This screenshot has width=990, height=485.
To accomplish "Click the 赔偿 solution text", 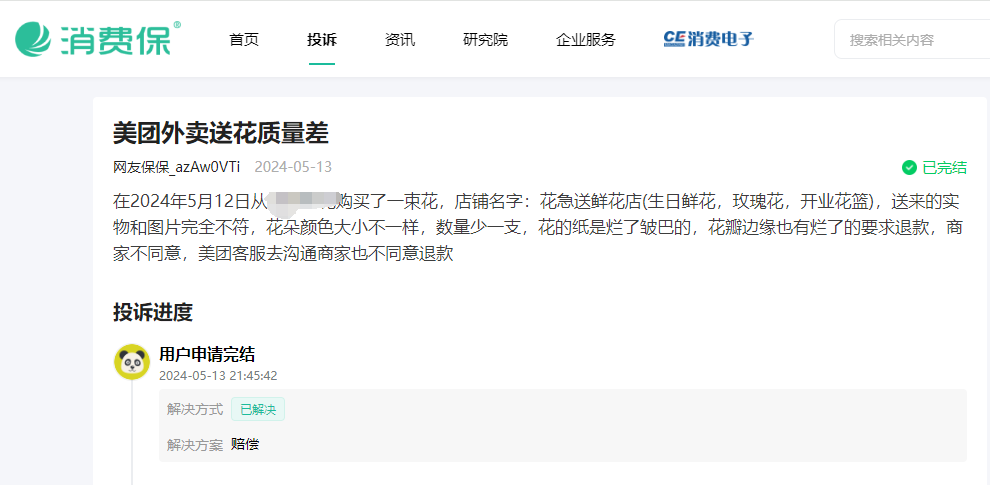I will tap(245, 445).
